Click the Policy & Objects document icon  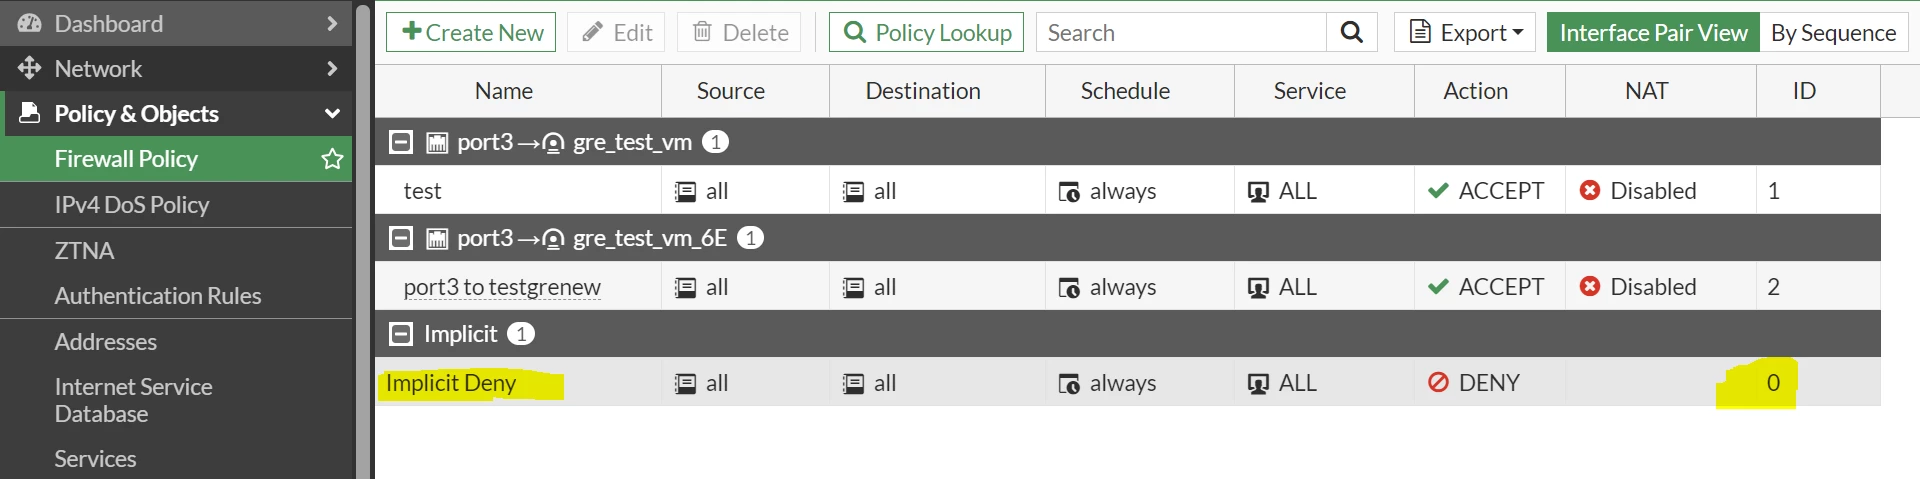coord(30,113)
